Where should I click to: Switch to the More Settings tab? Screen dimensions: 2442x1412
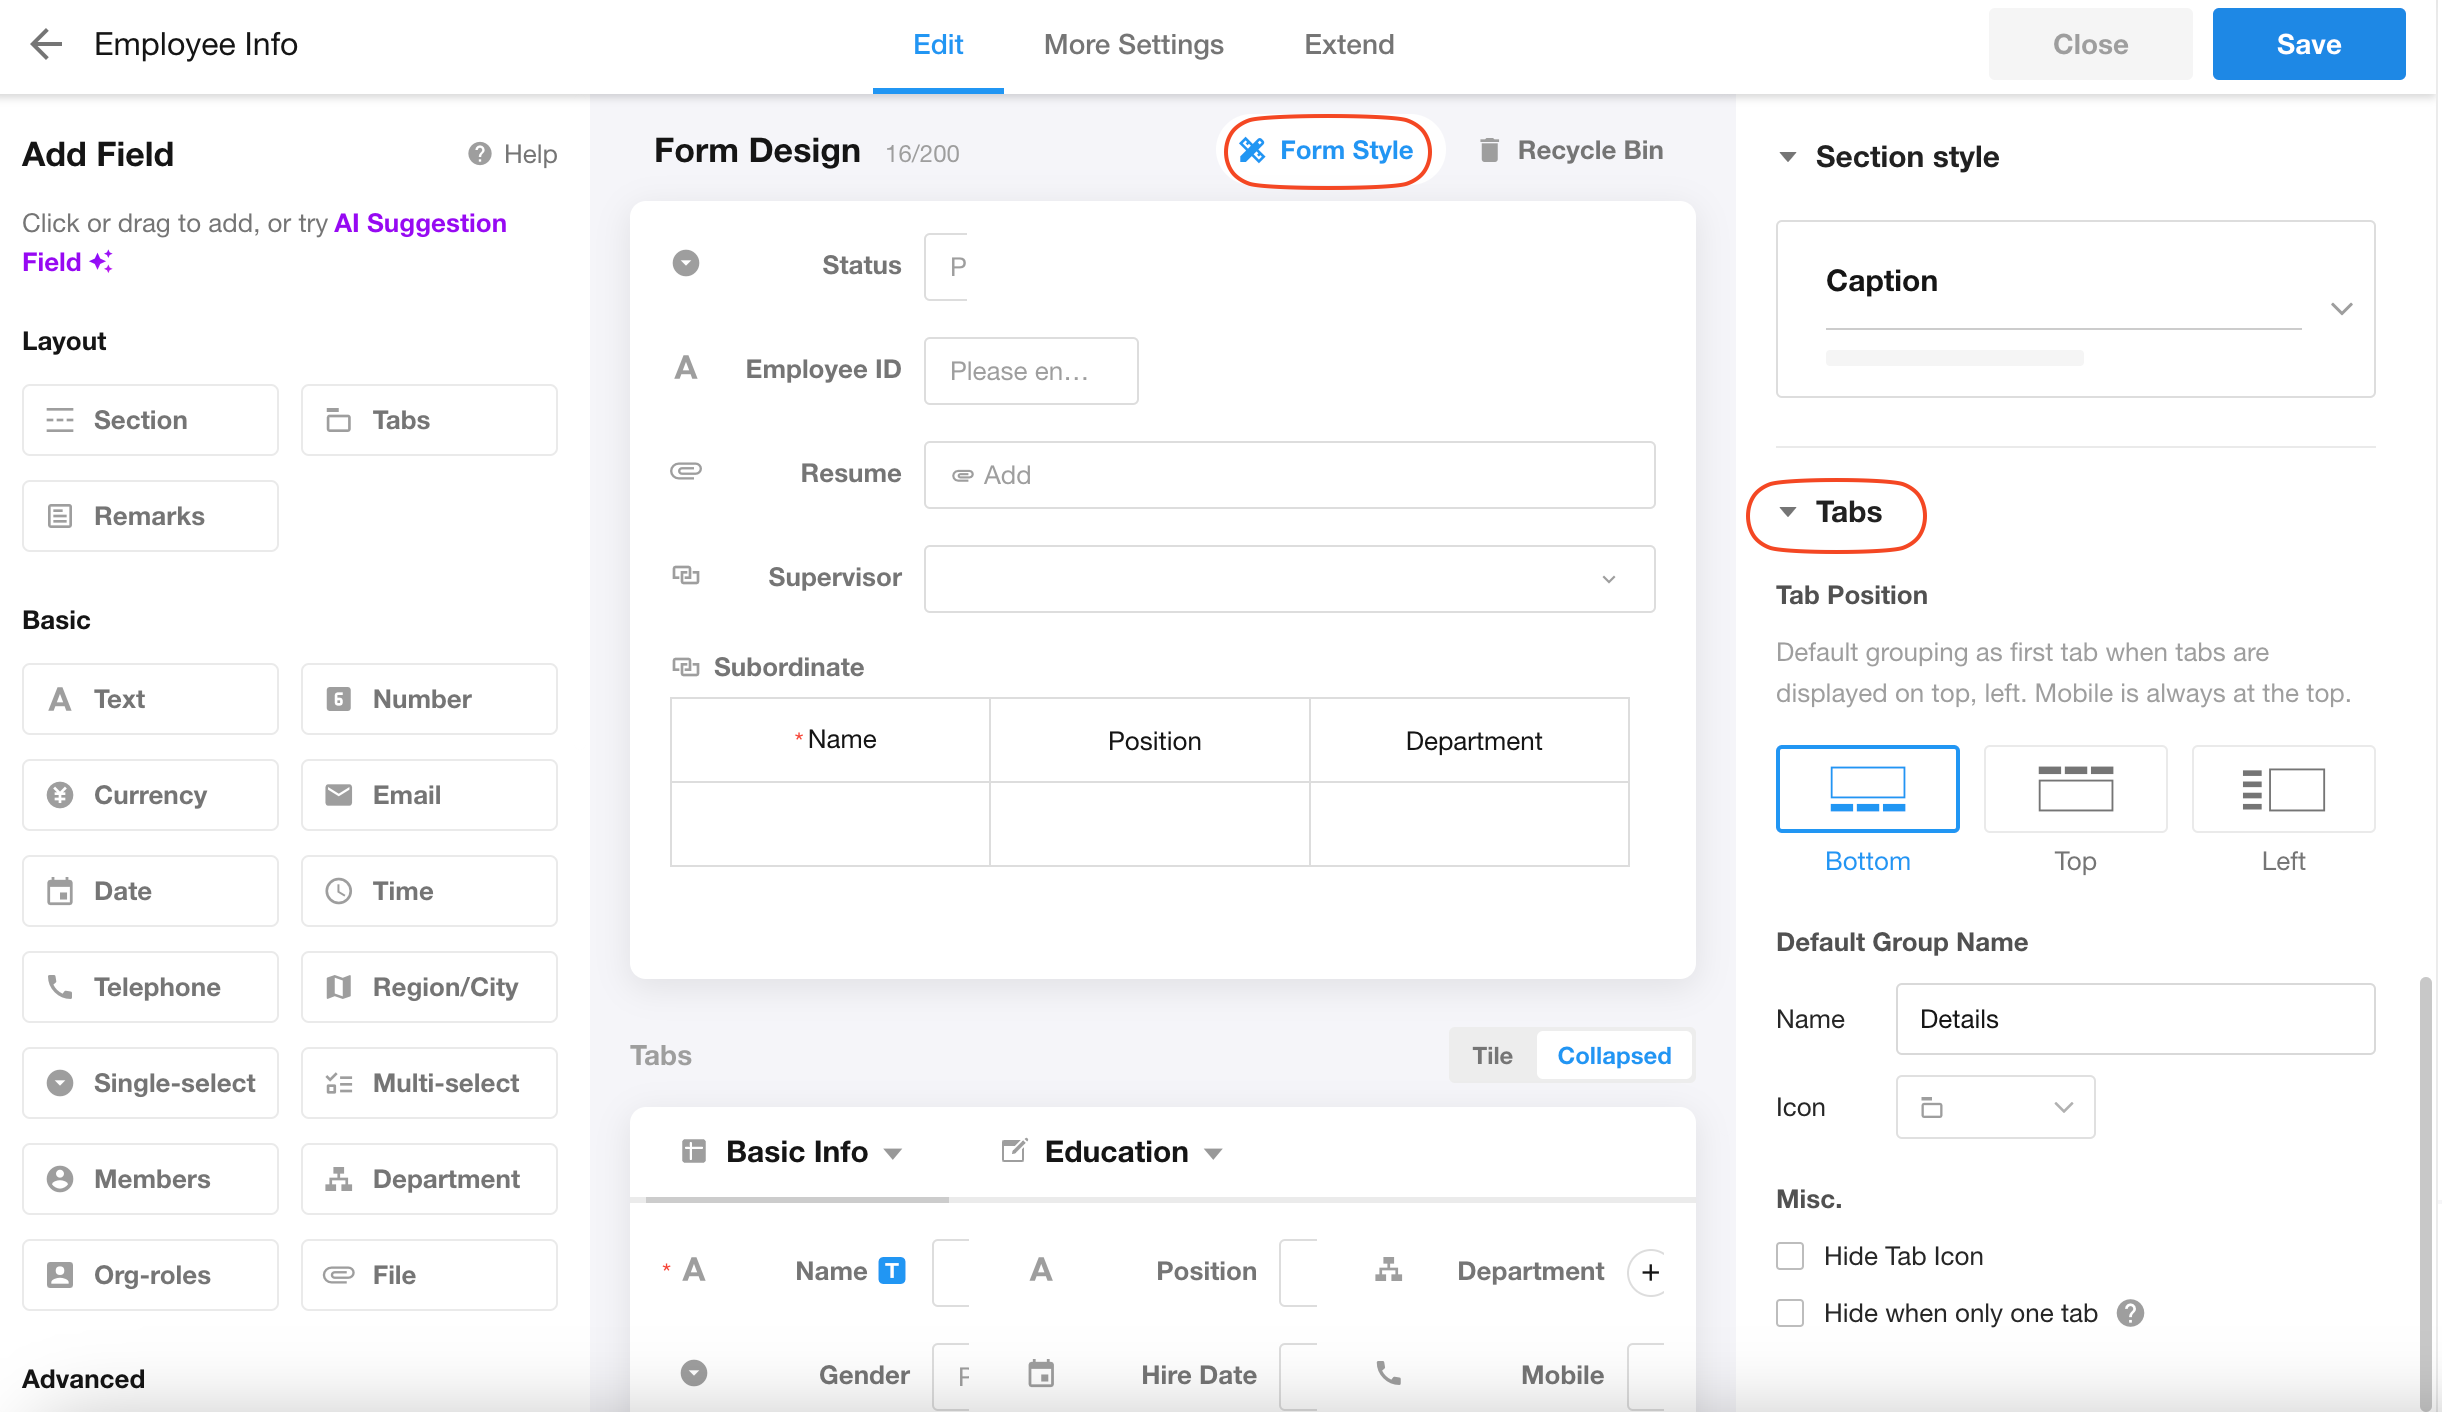(x=1133, y=45)
